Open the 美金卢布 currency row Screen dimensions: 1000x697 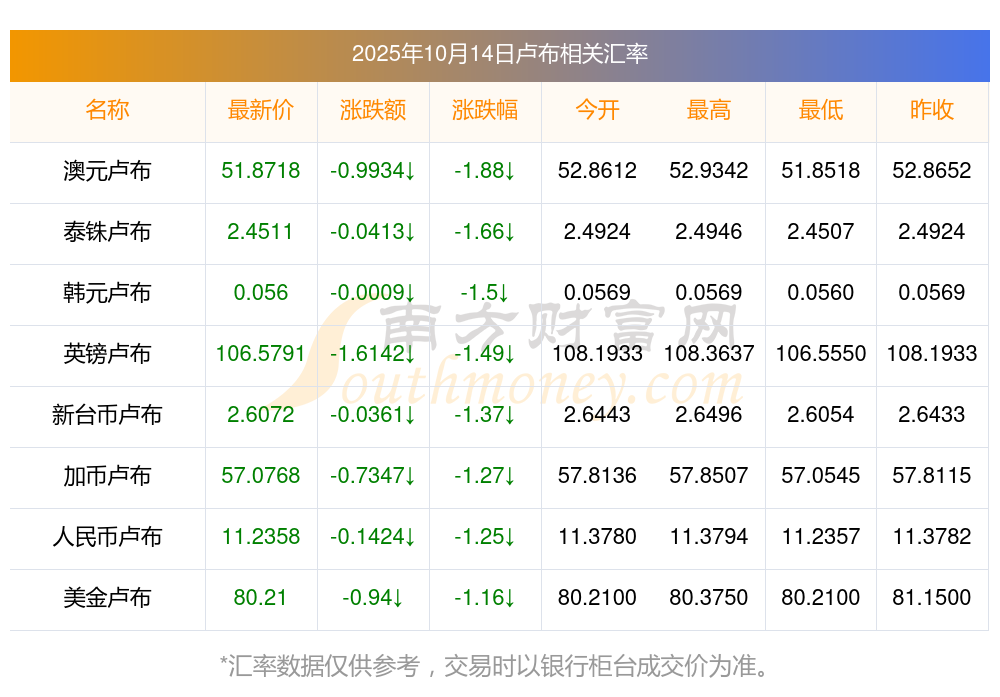[x=107, y=598]
